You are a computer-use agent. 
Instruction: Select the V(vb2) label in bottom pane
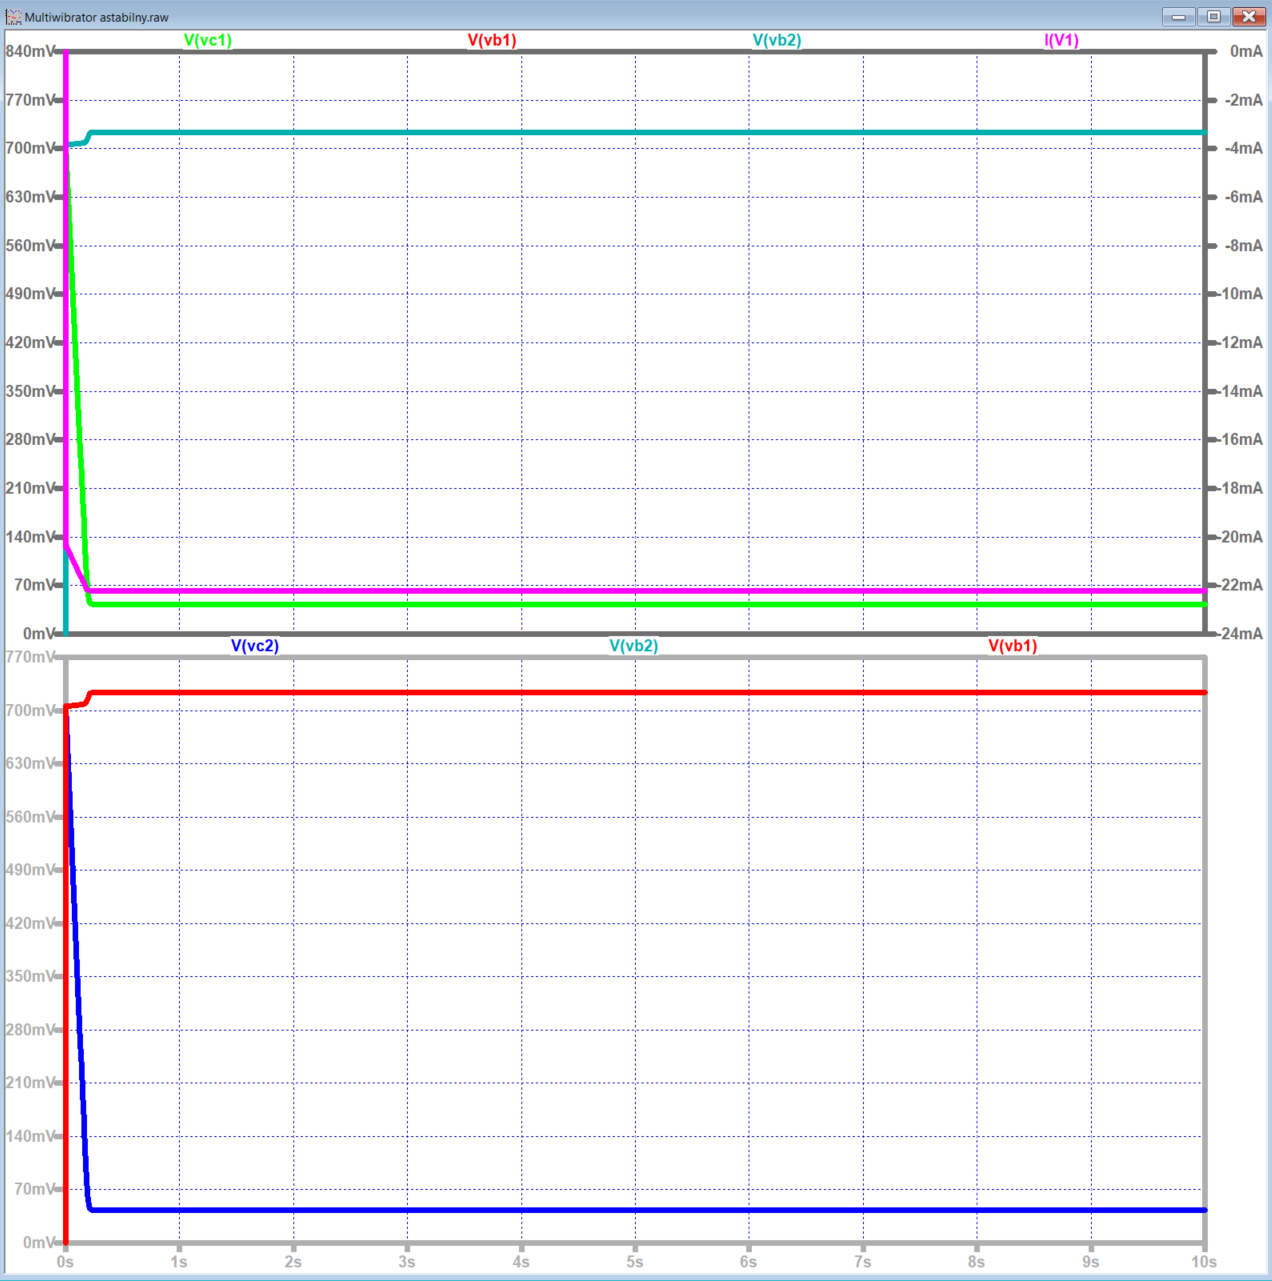click(634, 646)
